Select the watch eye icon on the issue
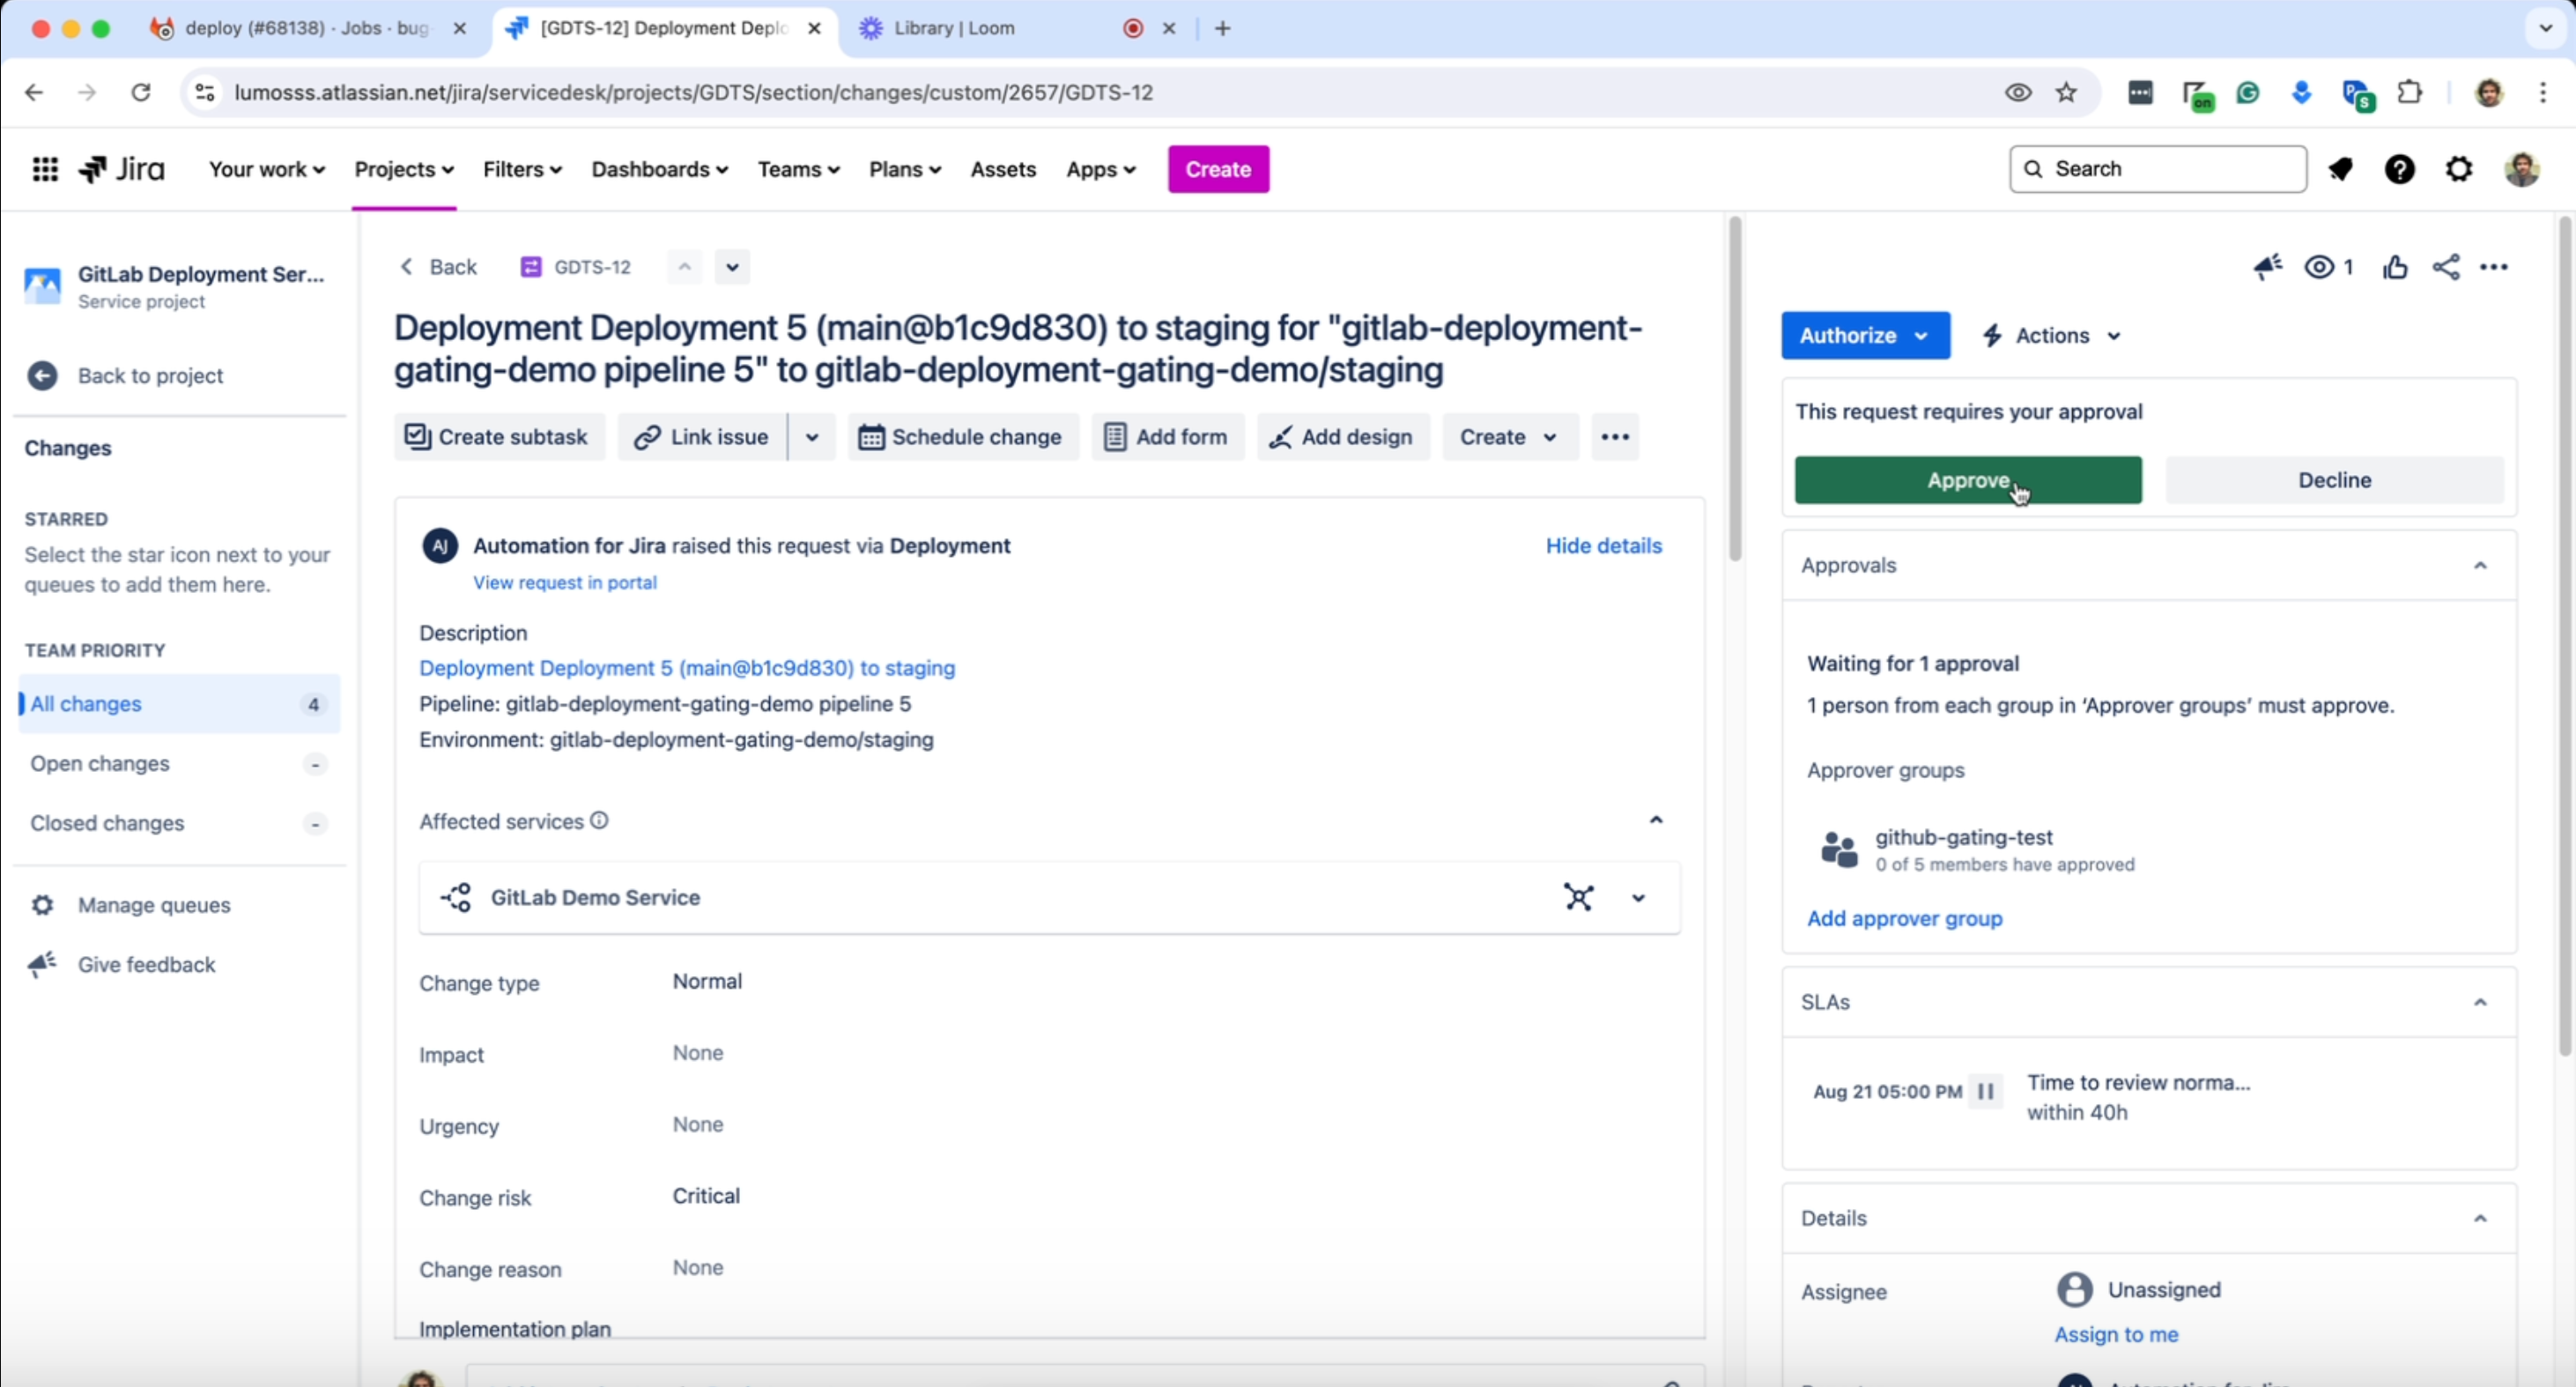Image resolution: width=2576 pixels, height=1387 pixels. [2318, 267]
